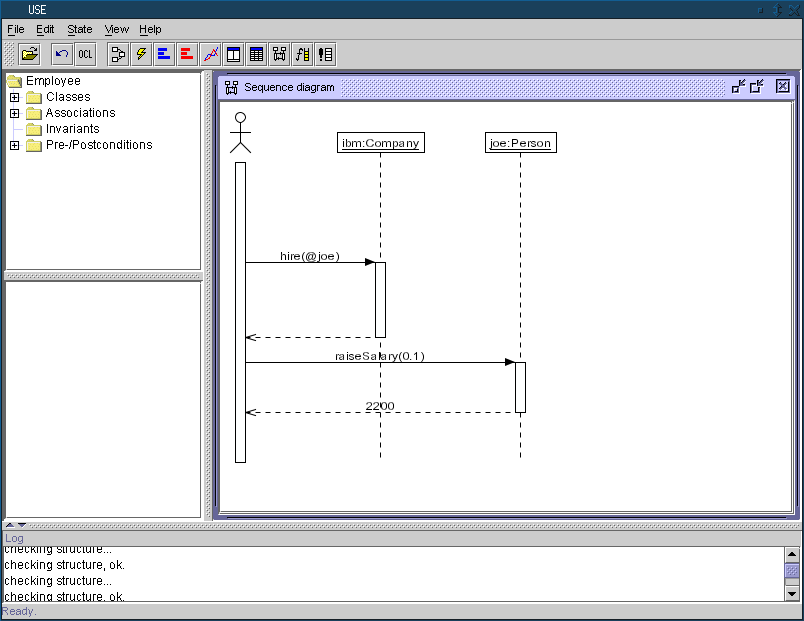Select the Employee root tree item
The width and height of the screenshot is (804, 621).
53,81
